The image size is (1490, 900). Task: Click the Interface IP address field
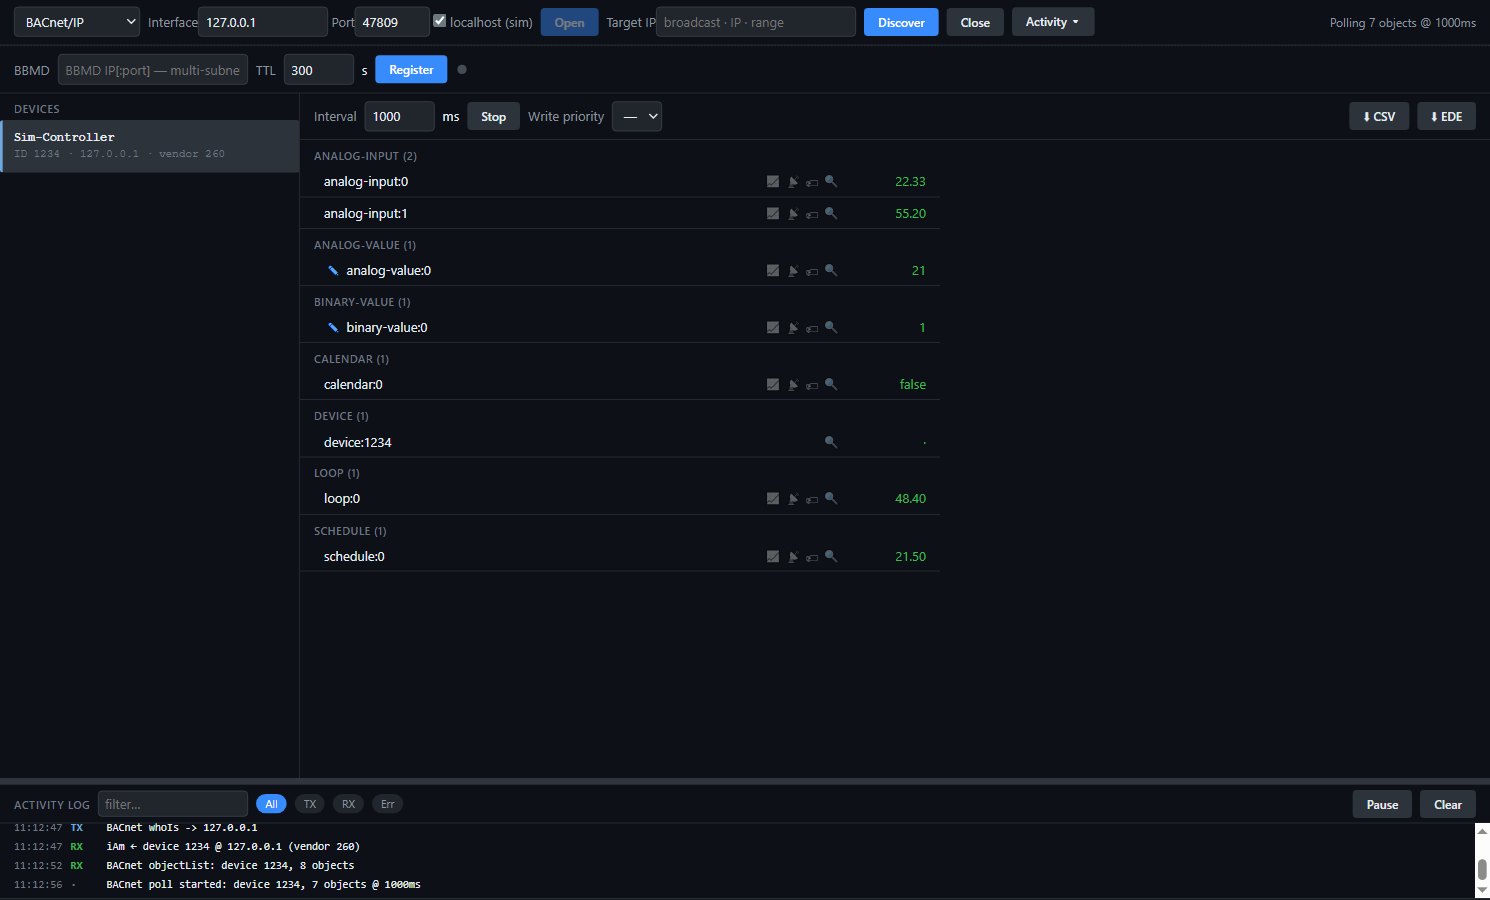(263, 22)
